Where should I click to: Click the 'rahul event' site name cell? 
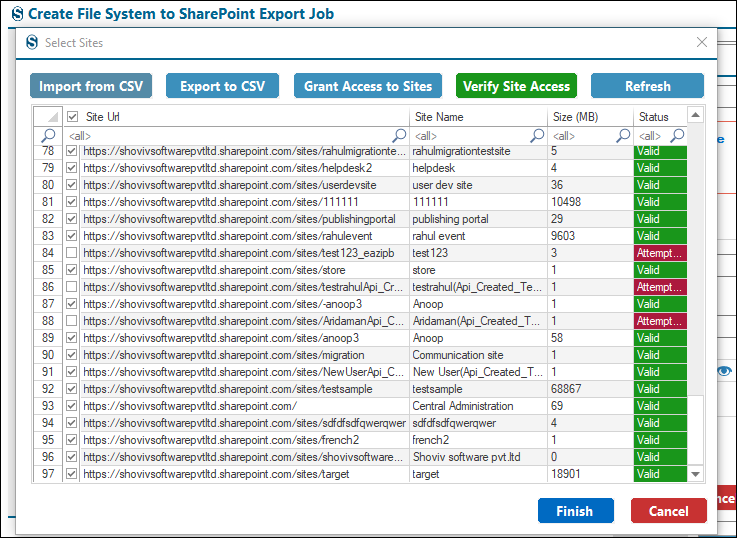pos(478,236)
